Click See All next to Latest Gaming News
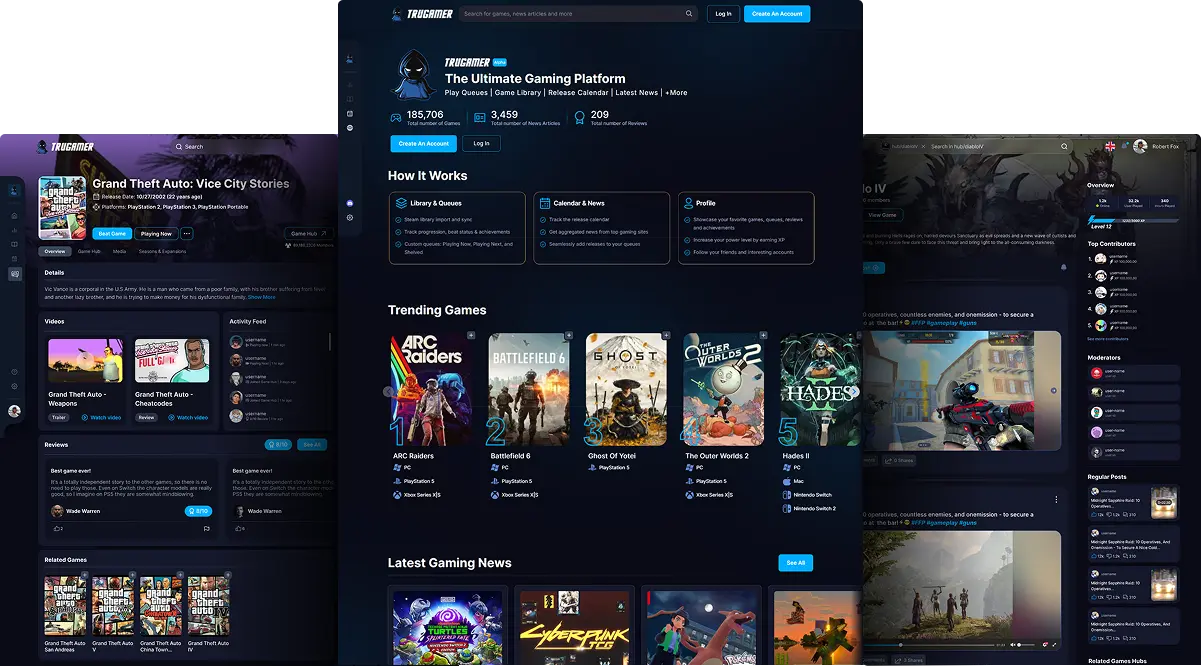 795,563
